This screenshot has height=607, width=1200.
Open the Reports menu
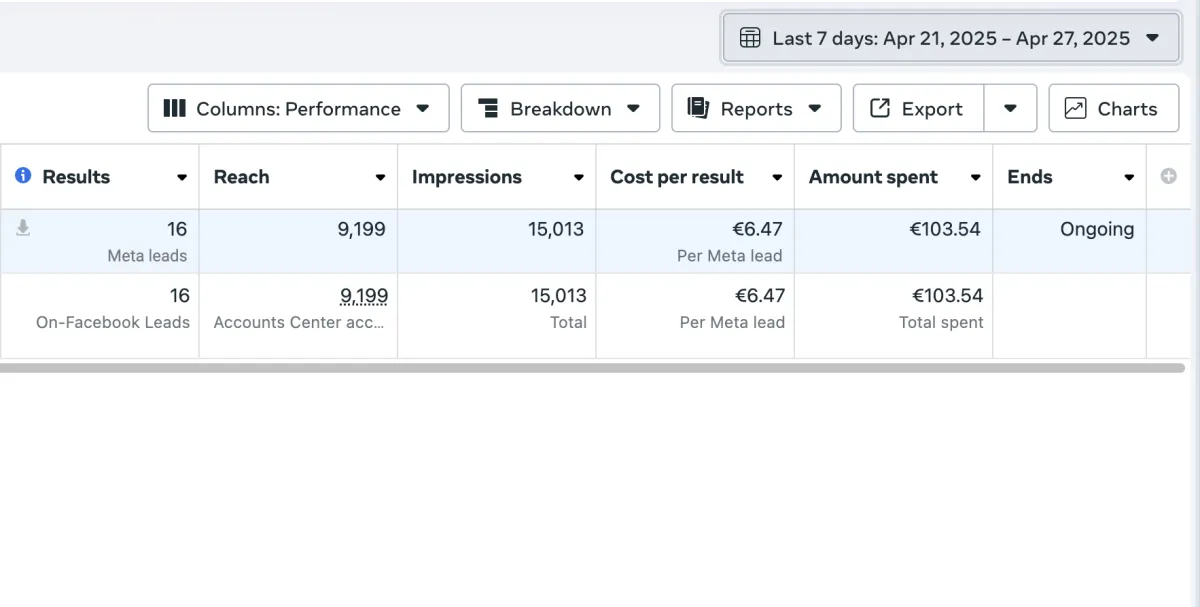[x=756, y=108]
